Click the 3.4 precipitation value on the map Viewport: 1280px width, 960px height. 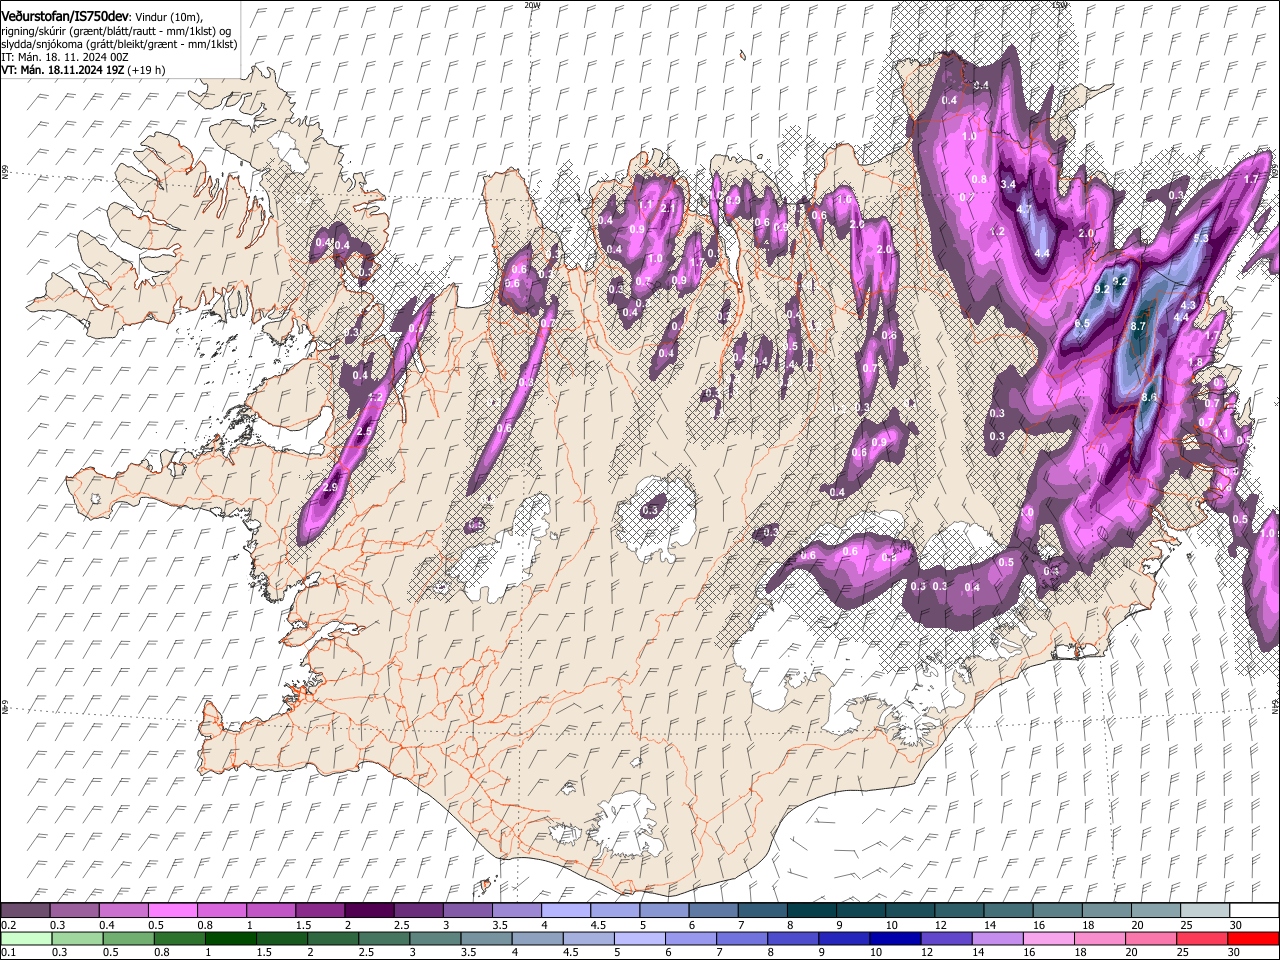click(x=1008, y=184)
